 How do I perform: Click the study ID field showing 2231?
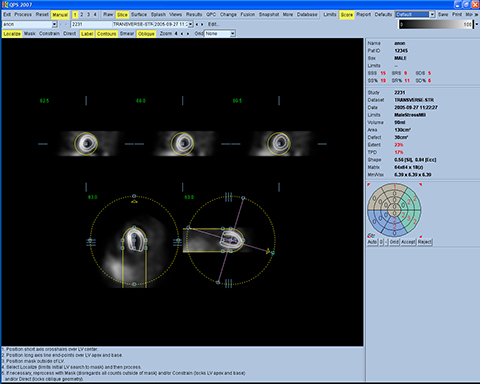[91, 24]
